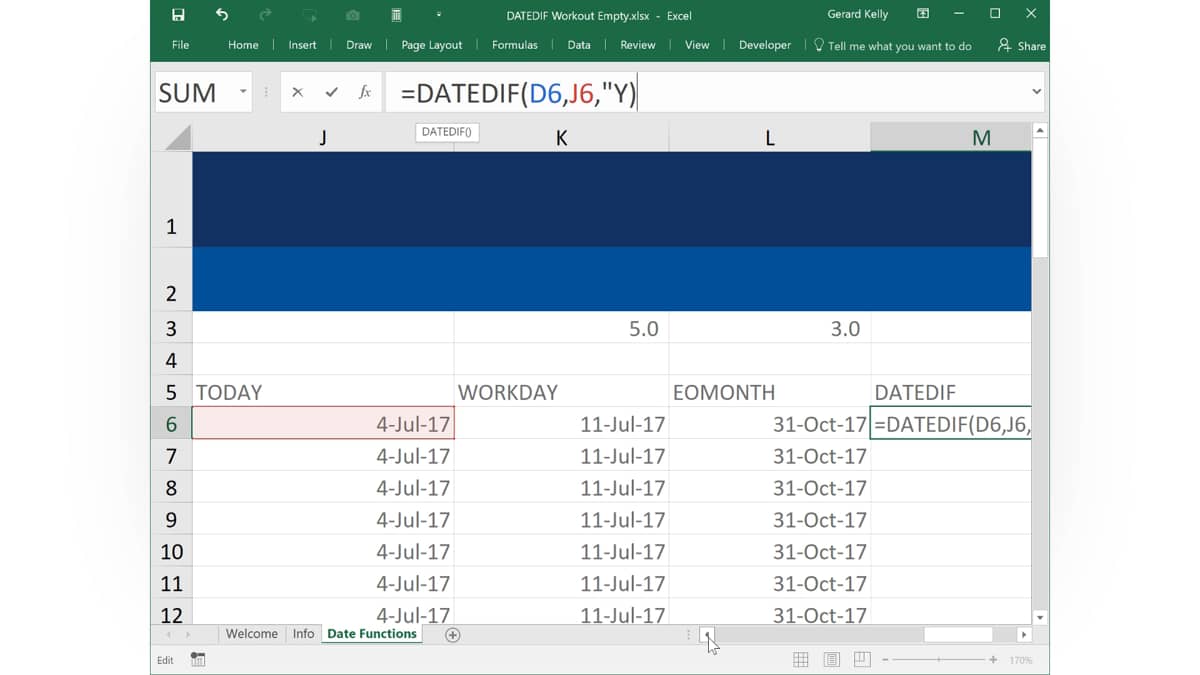Screen dimensions: 1200x675
Task: Click the DATEDIF header cell
Action: point(951,392)
